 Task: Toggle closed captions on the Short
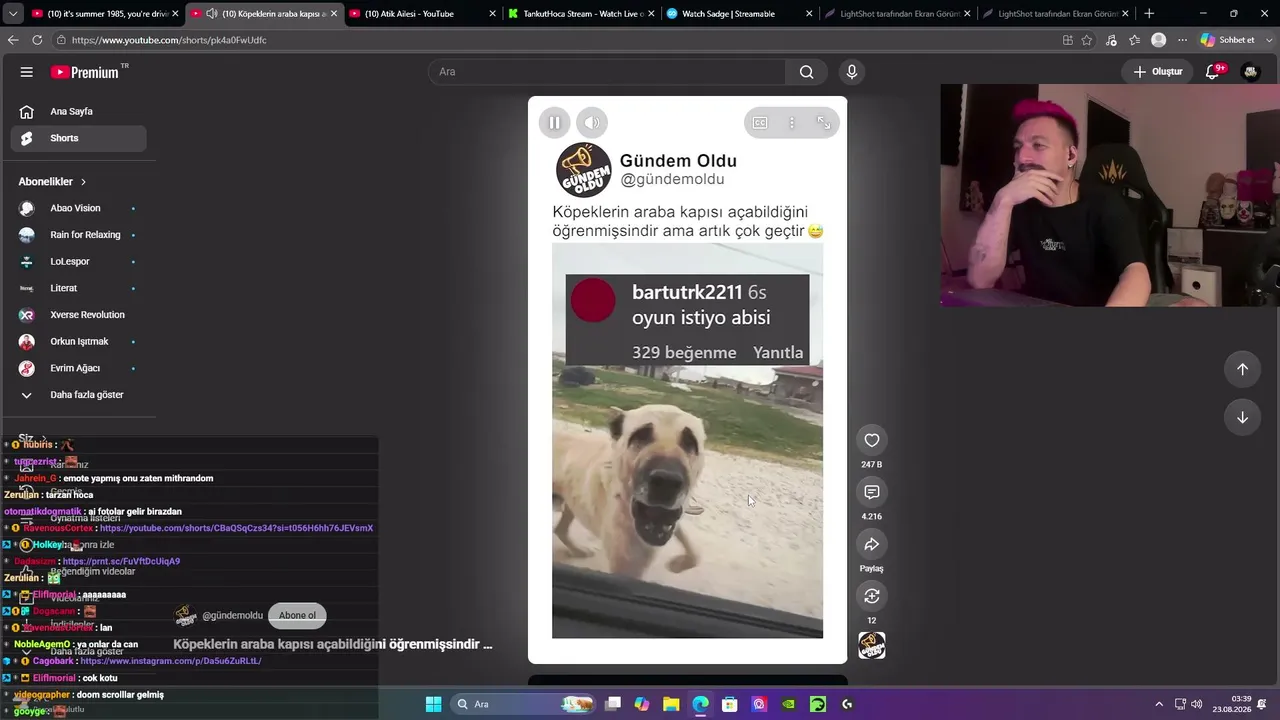[x=760, y=123]
